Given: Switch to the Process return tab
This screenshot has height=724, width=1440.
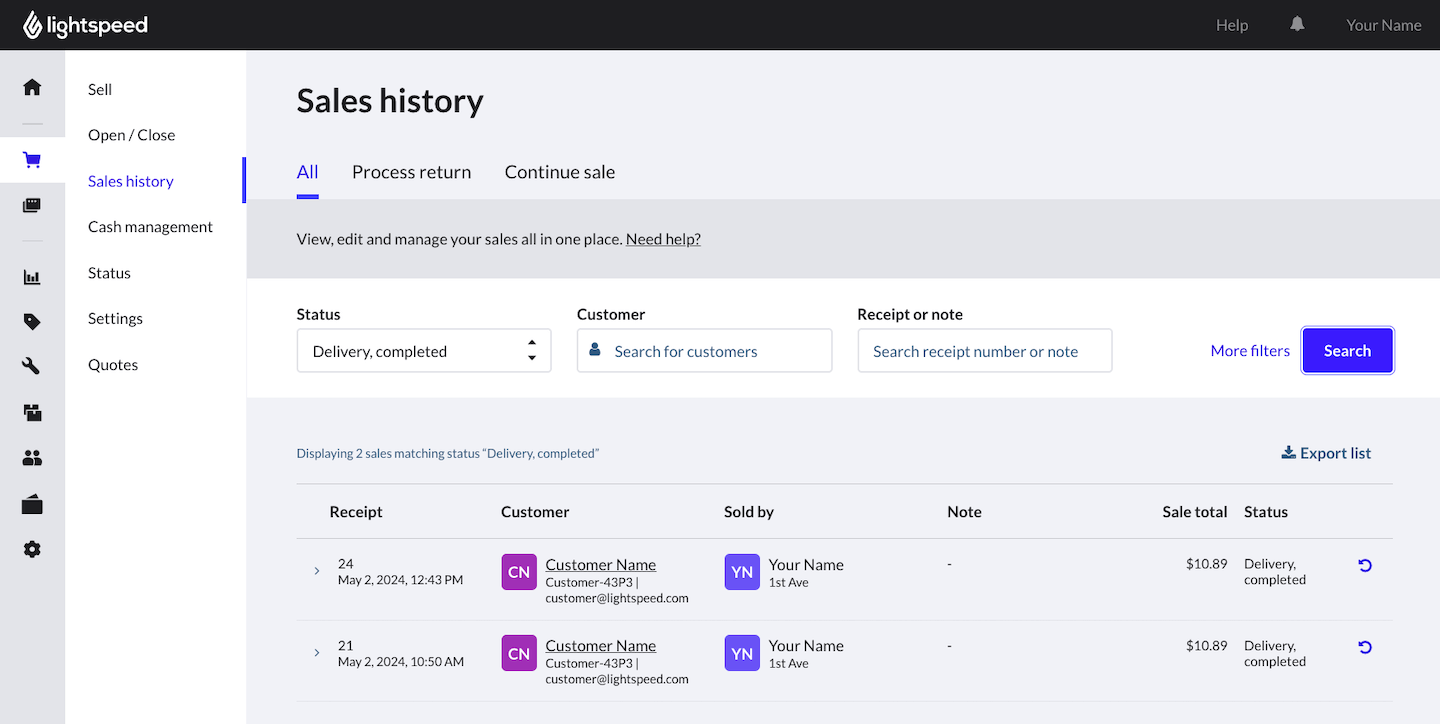Looking at the screenshot, I should tap(411, 172).
